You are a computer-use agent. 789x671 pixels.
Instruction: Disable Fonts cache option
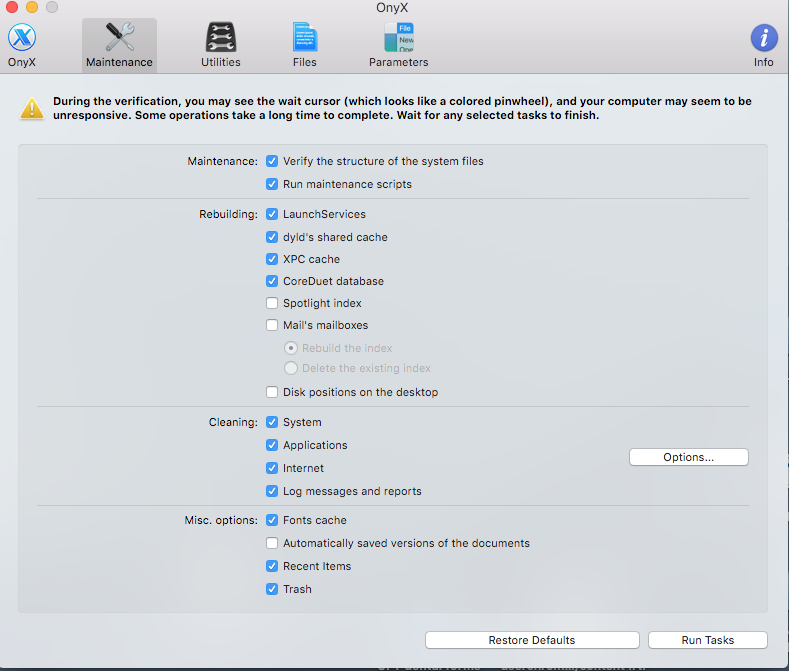click(x=272, y=520)
